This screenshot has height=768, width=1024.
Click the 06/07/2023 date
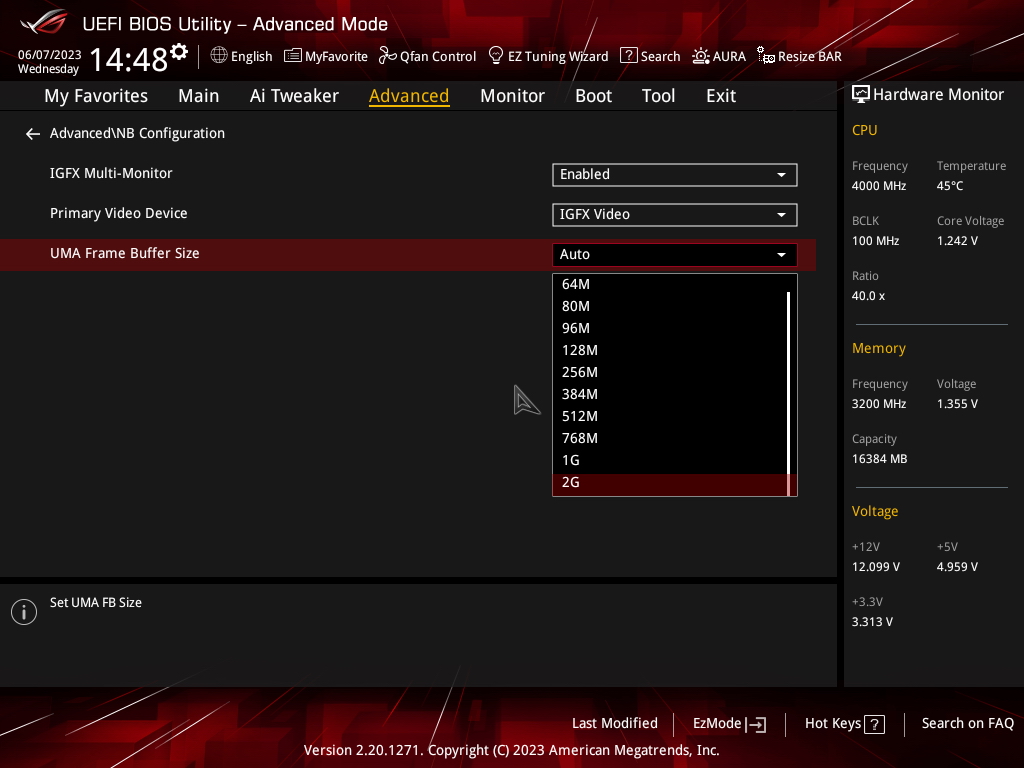tap(50, 55)
